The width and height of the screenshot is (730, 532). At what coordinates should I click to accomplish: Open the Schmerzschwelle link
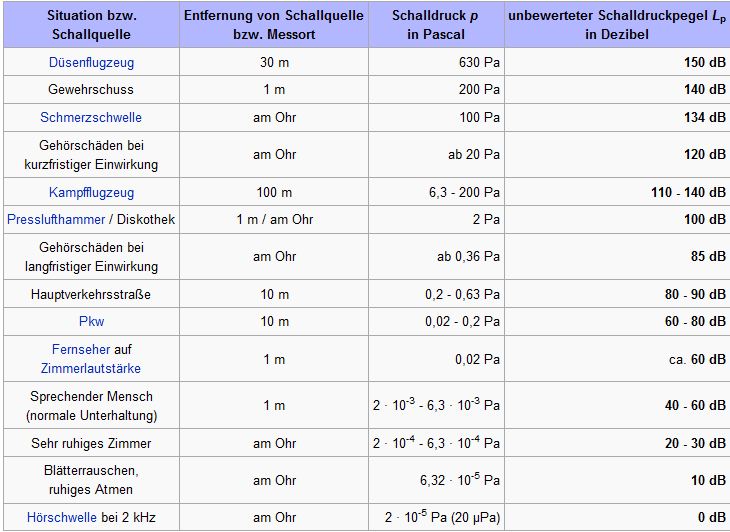tap(91, 117)
